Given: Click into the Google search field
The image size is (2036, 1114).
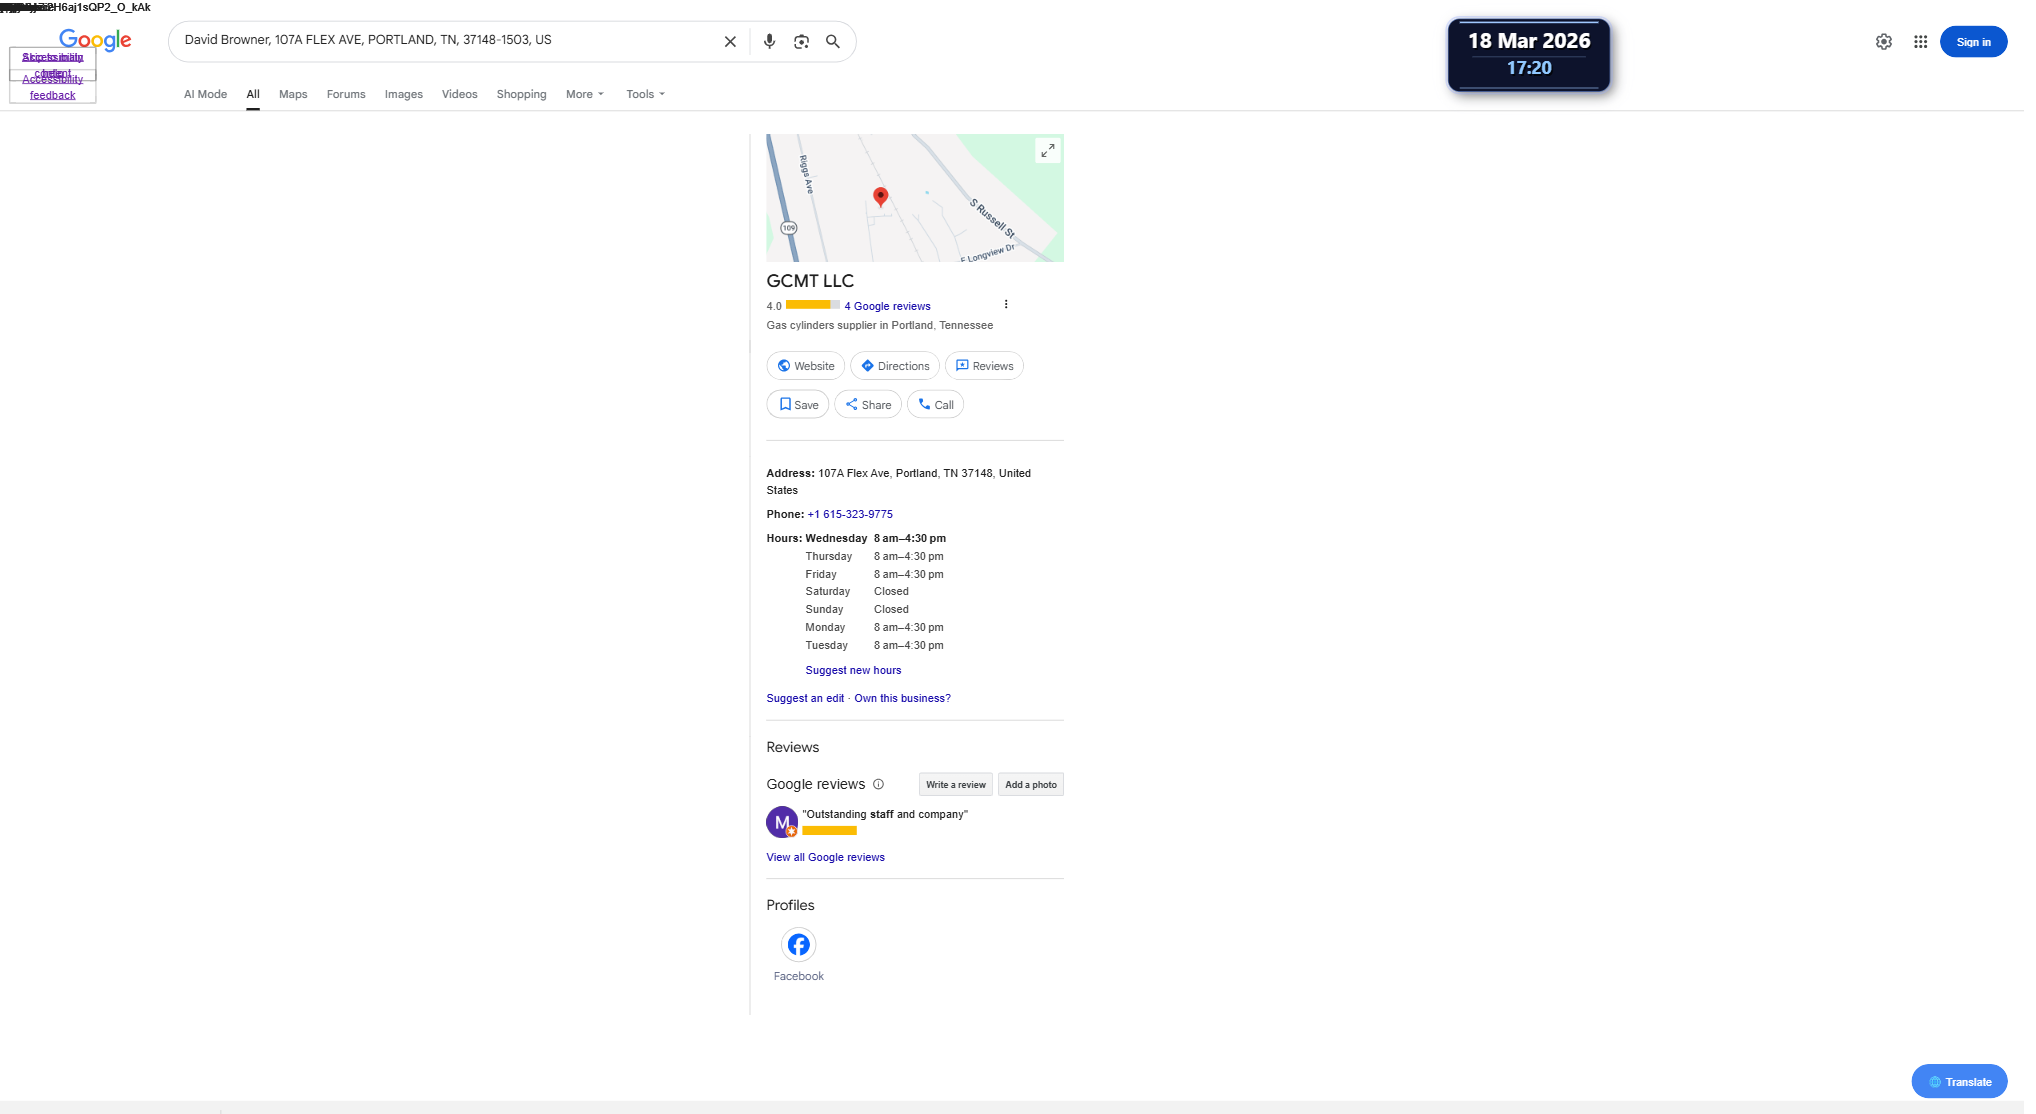Looking at the screenshot, I should tap(440, 41).
